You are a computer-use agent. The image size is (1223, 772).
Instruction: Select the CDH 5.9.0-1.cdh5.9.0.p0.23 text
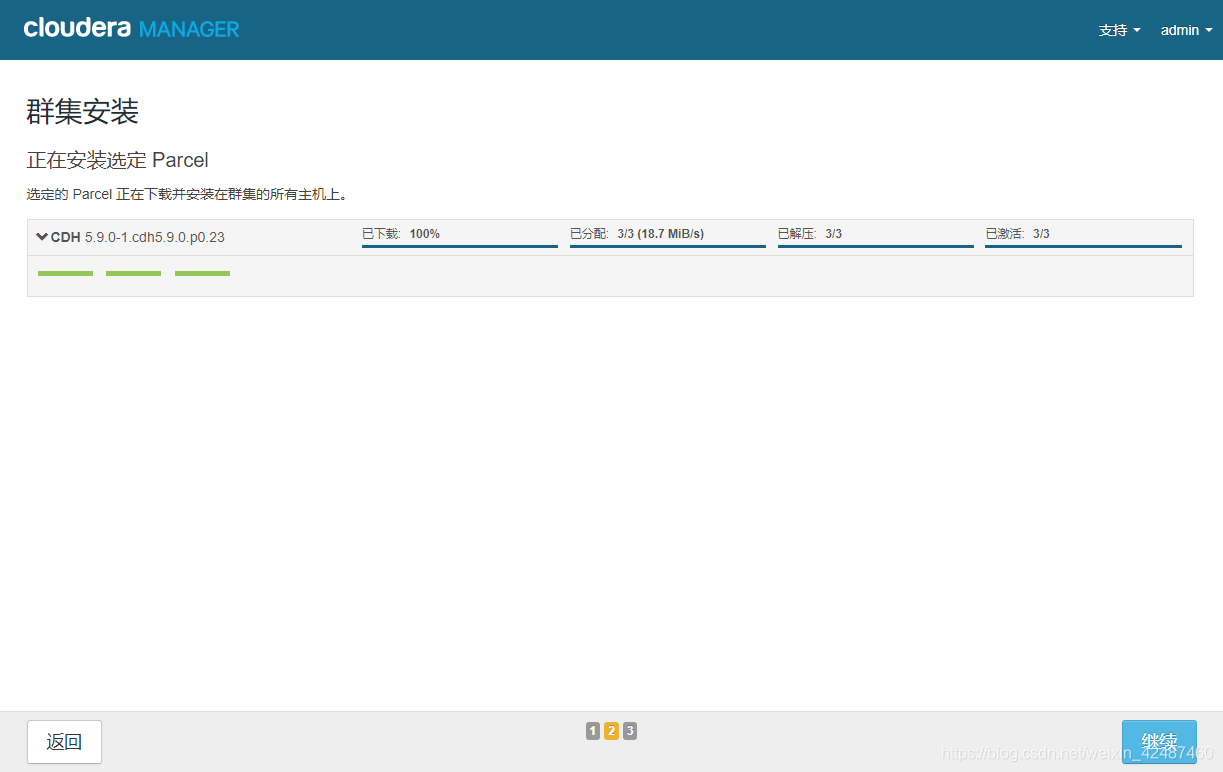138,238
